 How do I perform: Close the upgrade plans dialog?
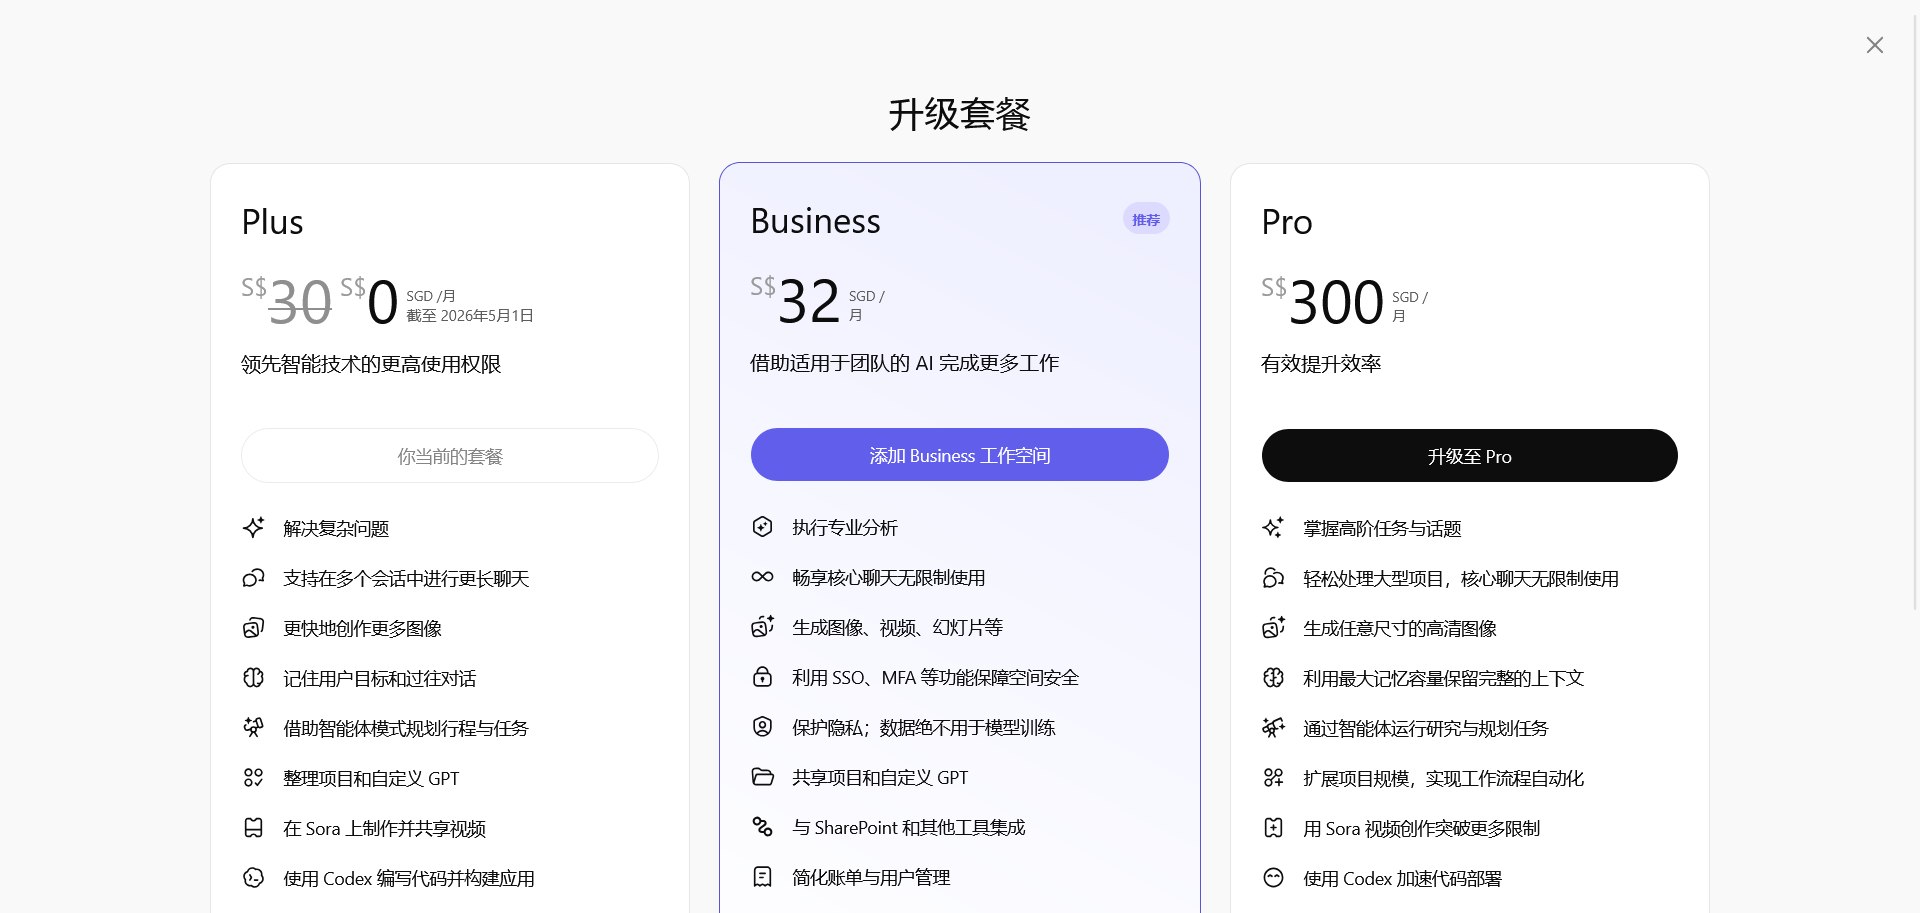(1874, 45)
